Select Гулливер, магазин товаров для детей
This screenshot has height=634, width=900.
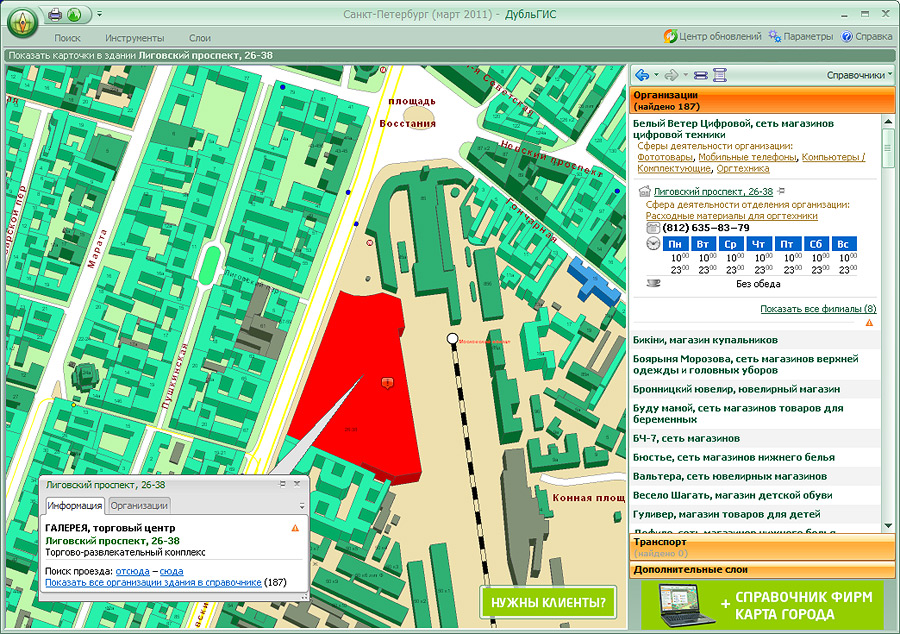[755, 514]
